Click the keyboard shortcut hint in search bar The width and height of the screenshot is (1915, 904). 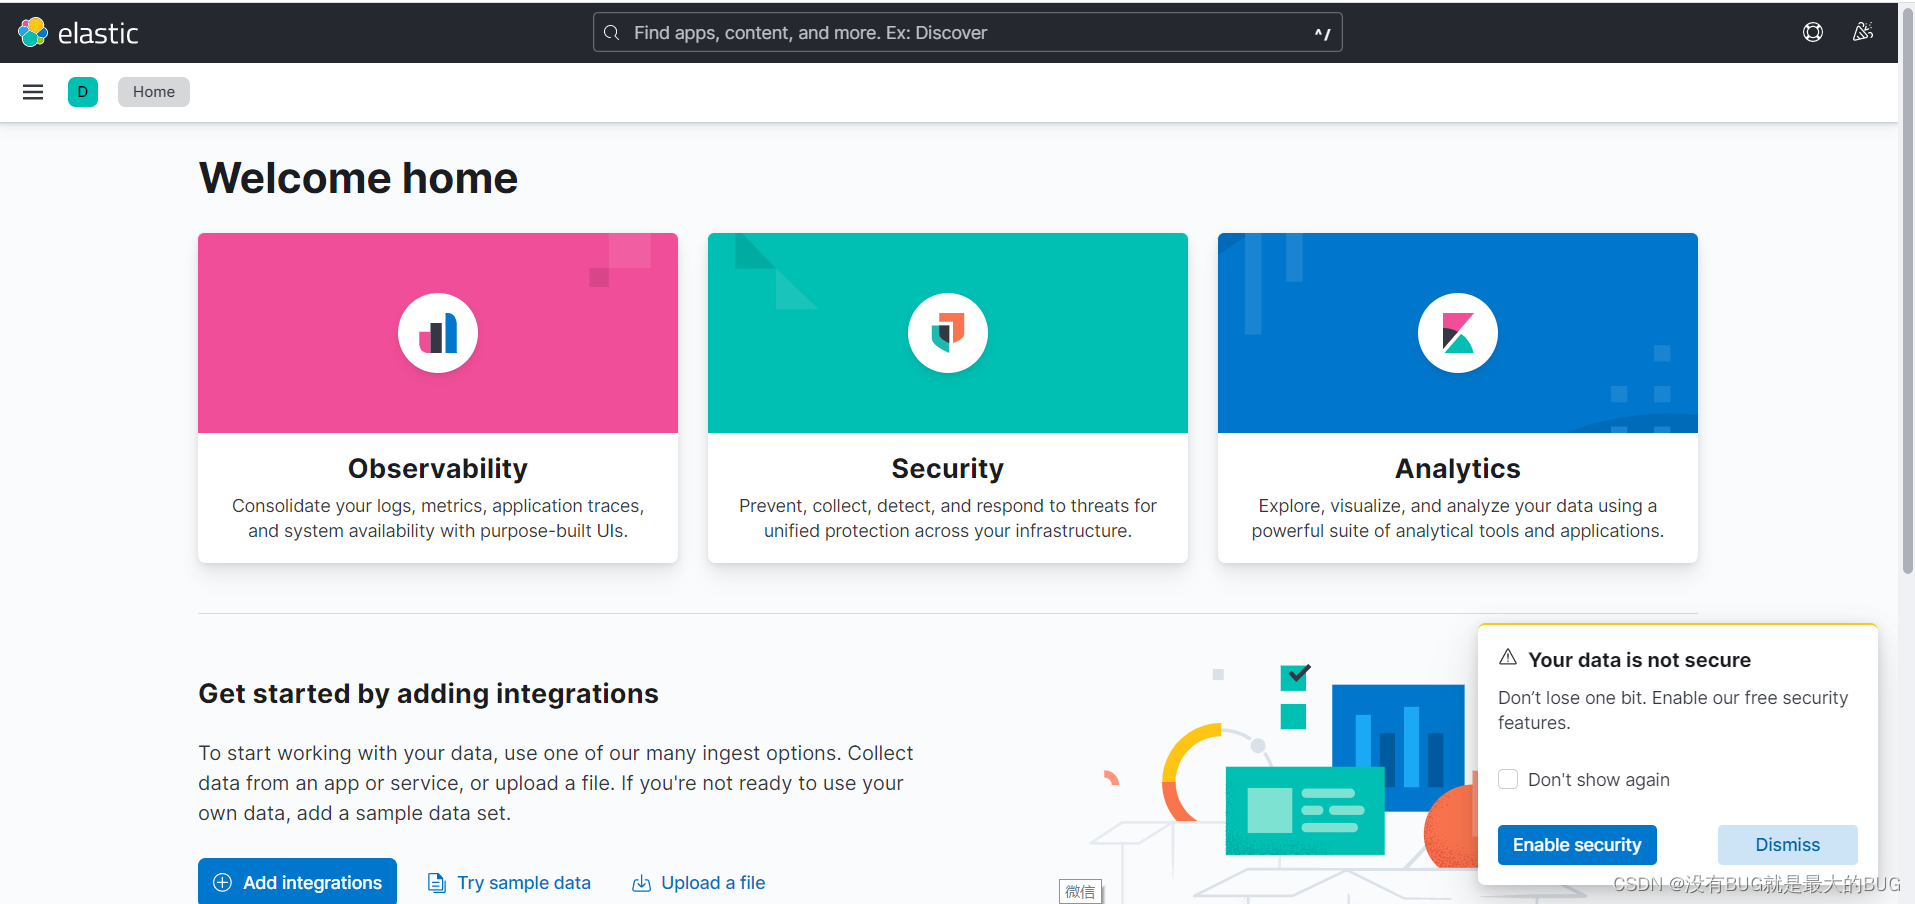1322,32
